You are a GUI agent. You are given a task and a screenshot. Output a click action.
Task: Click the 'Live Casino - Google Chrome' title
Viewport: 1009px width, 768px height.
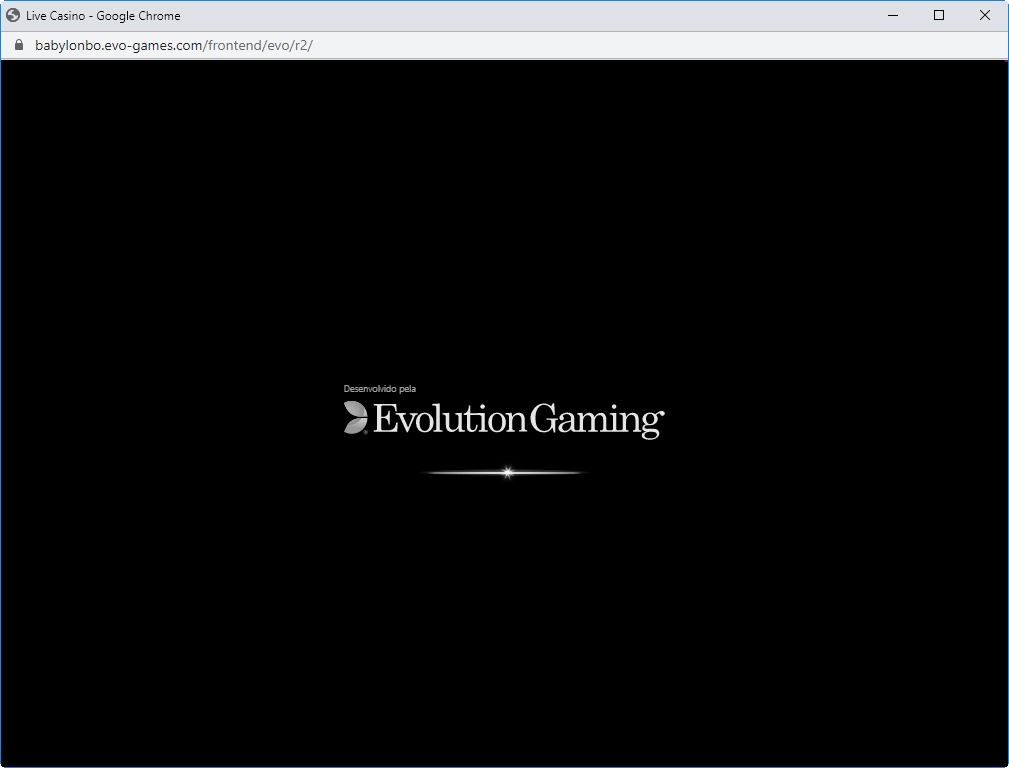[103, 15]
